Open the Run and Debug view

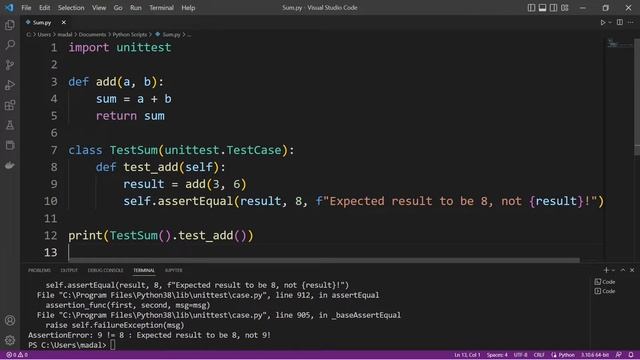click(10, 85)
